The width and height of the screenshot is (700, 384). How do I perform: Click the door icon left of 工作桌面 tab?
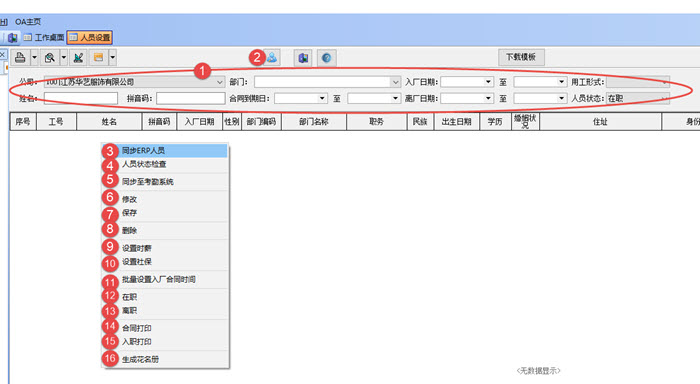(x=12, y=38)
